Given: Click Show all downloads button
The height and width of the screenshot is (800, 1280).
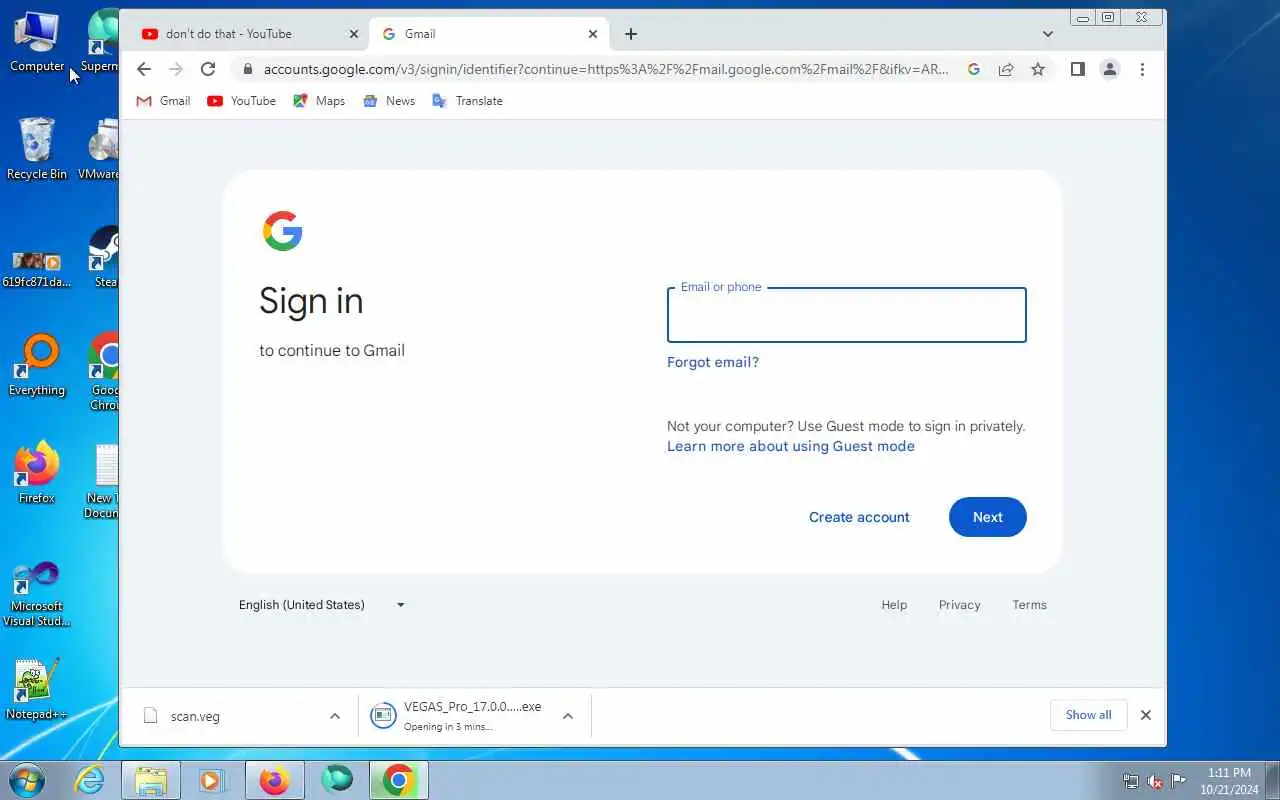Looking at the screenshot, I should pos(1088,715).
